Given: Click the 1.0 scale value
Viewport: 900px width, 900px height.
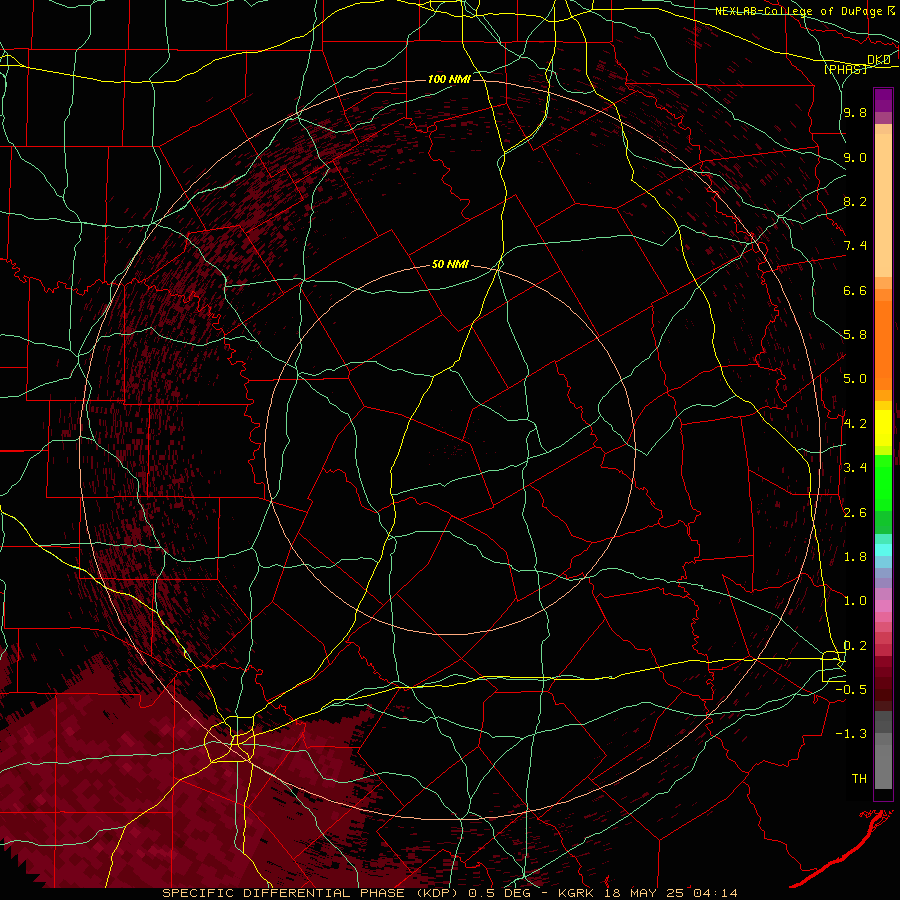Looking at the screenshot, I should 855,601.
